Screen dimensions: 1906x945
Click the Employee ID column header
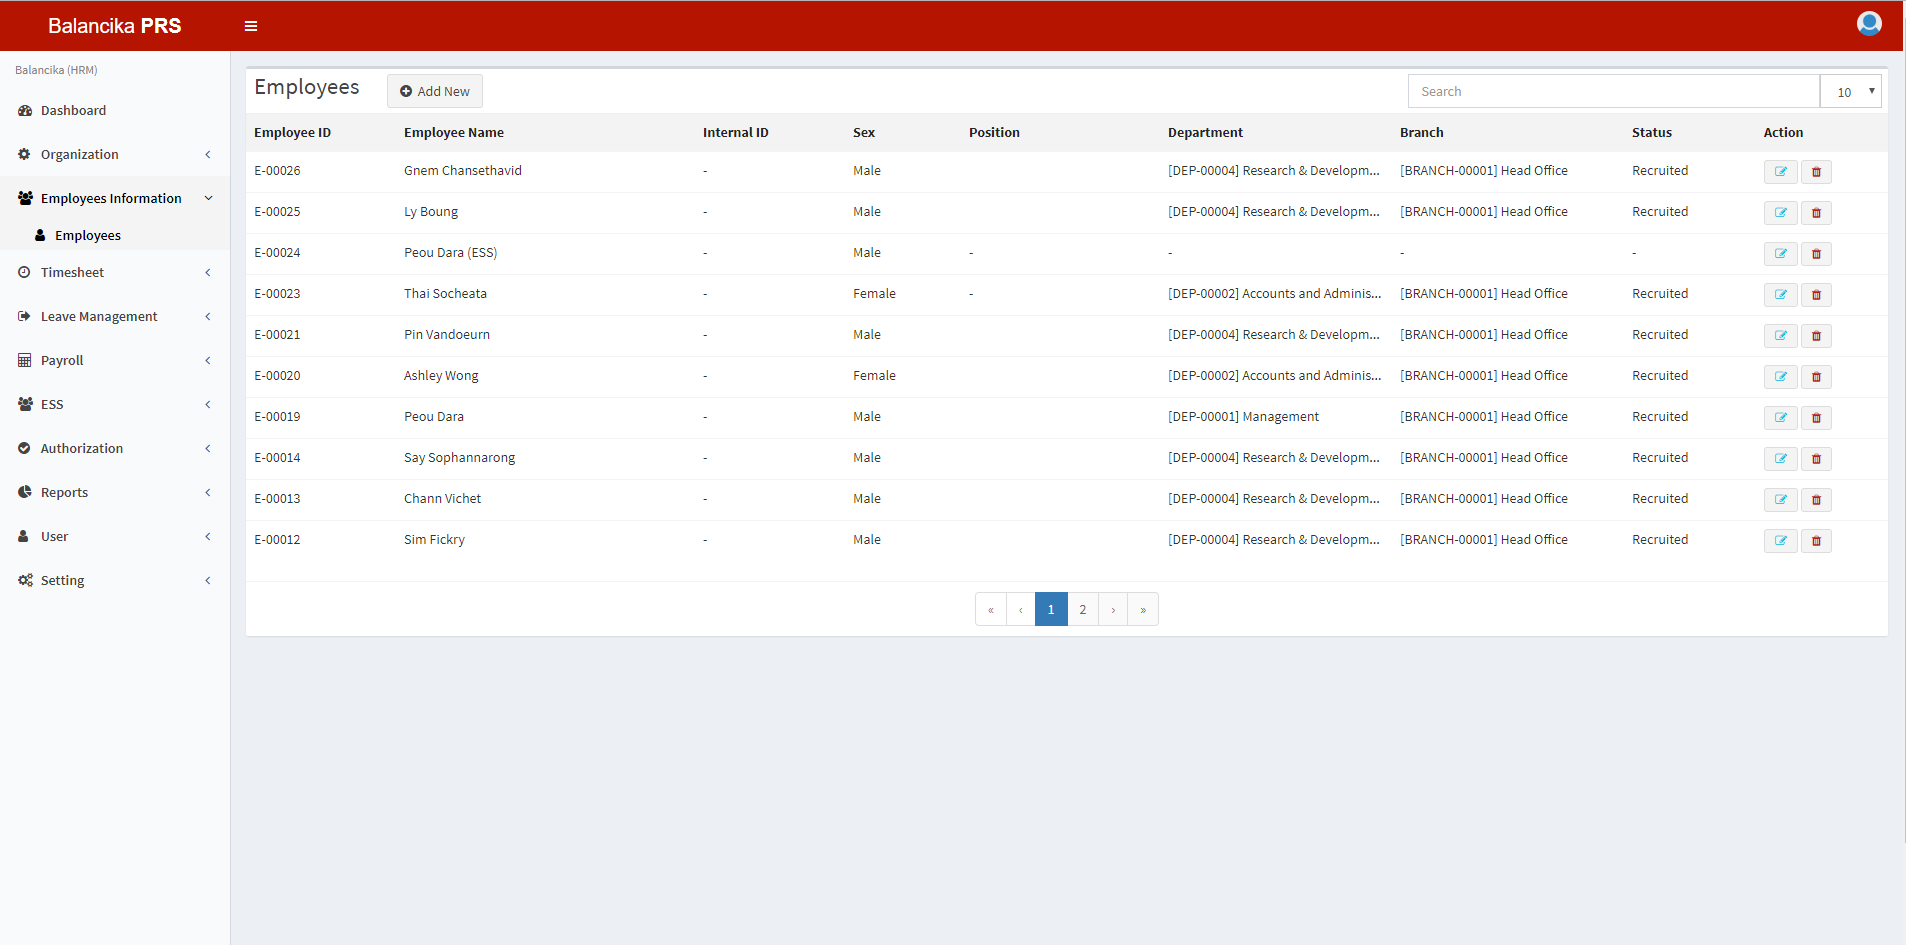tap(292, 132)
